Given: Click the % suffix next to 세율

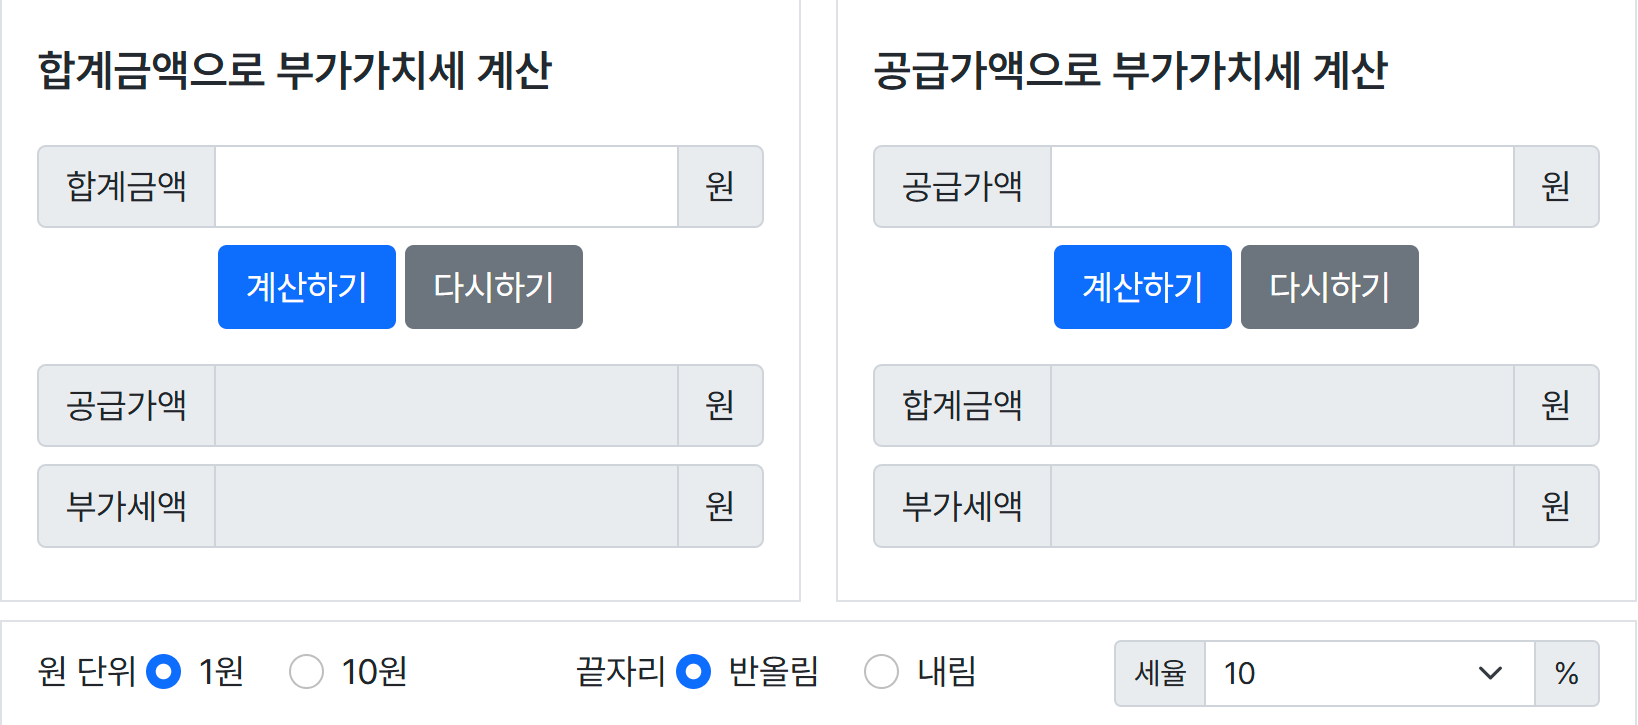Looking at the screenshot, I should tap(1567, 673).
